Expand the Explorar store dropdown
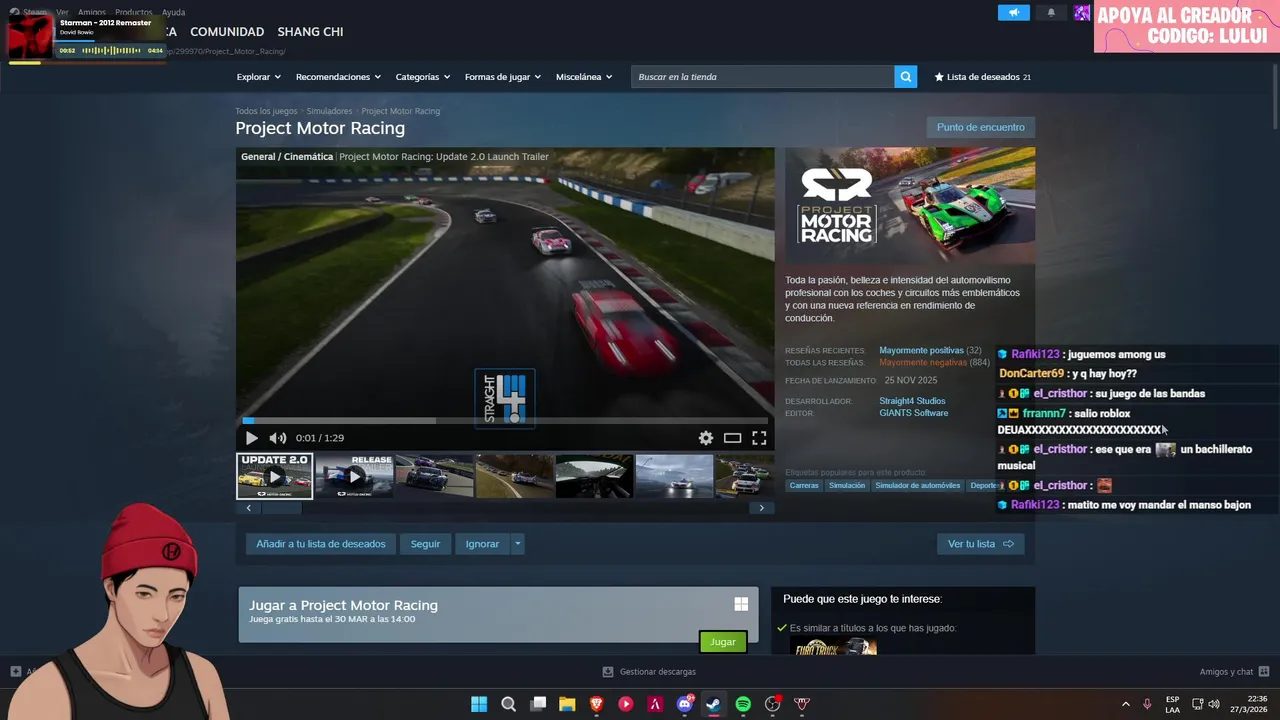This screenshot has height=720, width=1280. pos(259,77)
